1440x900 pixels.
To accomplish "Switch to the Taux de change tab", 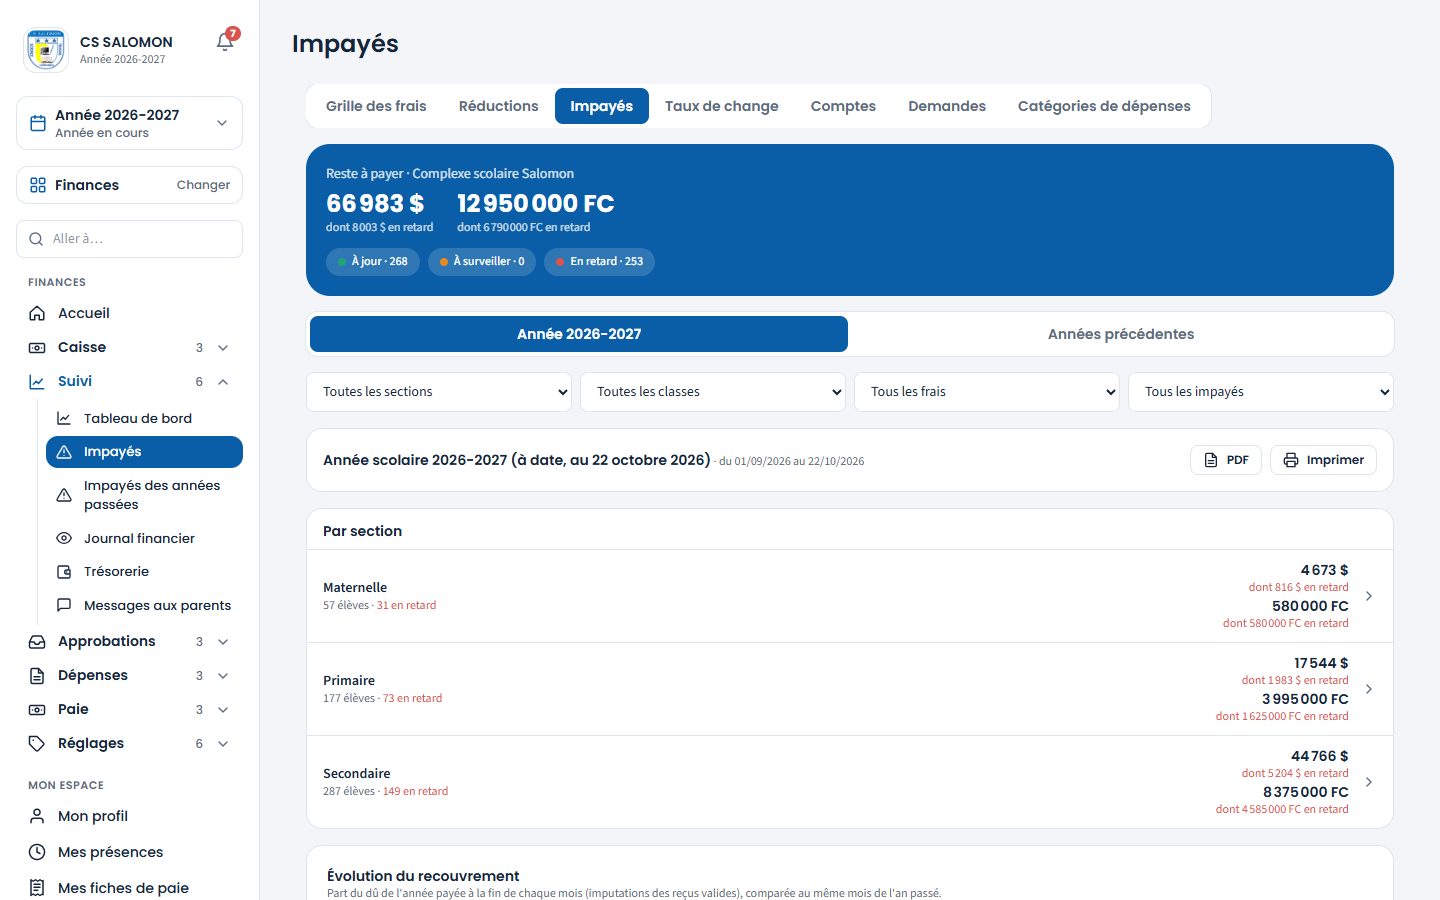I will tap(721, 106).
